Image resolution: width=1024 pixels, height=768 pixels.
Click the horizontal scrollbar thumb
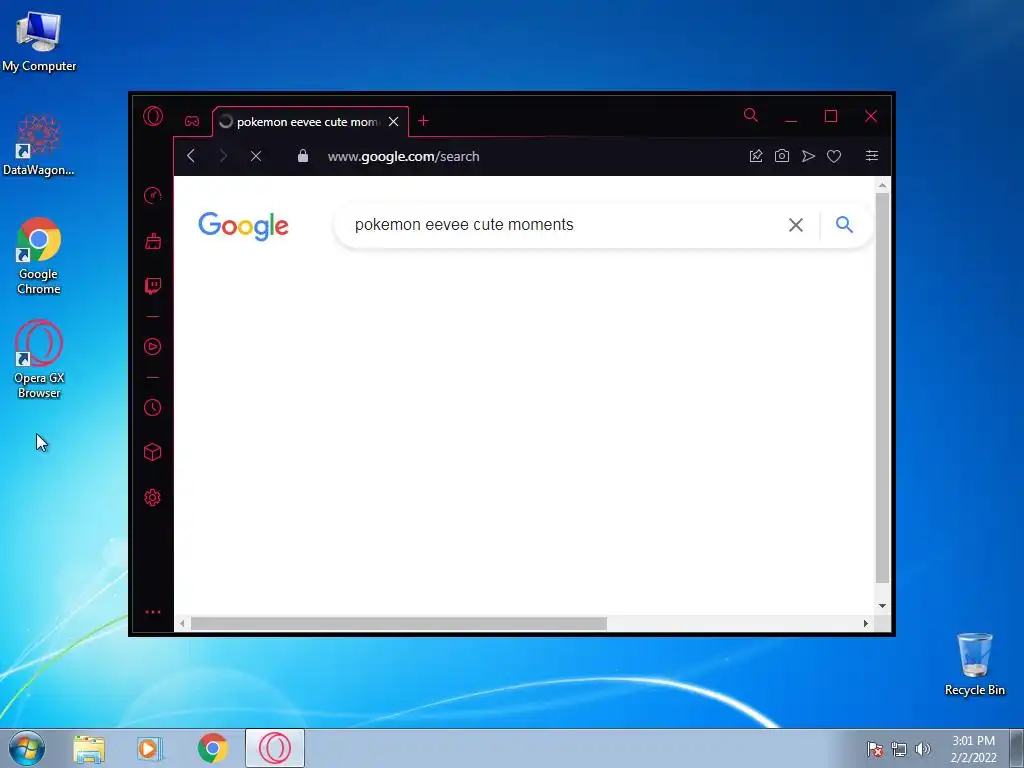(398, 624)
